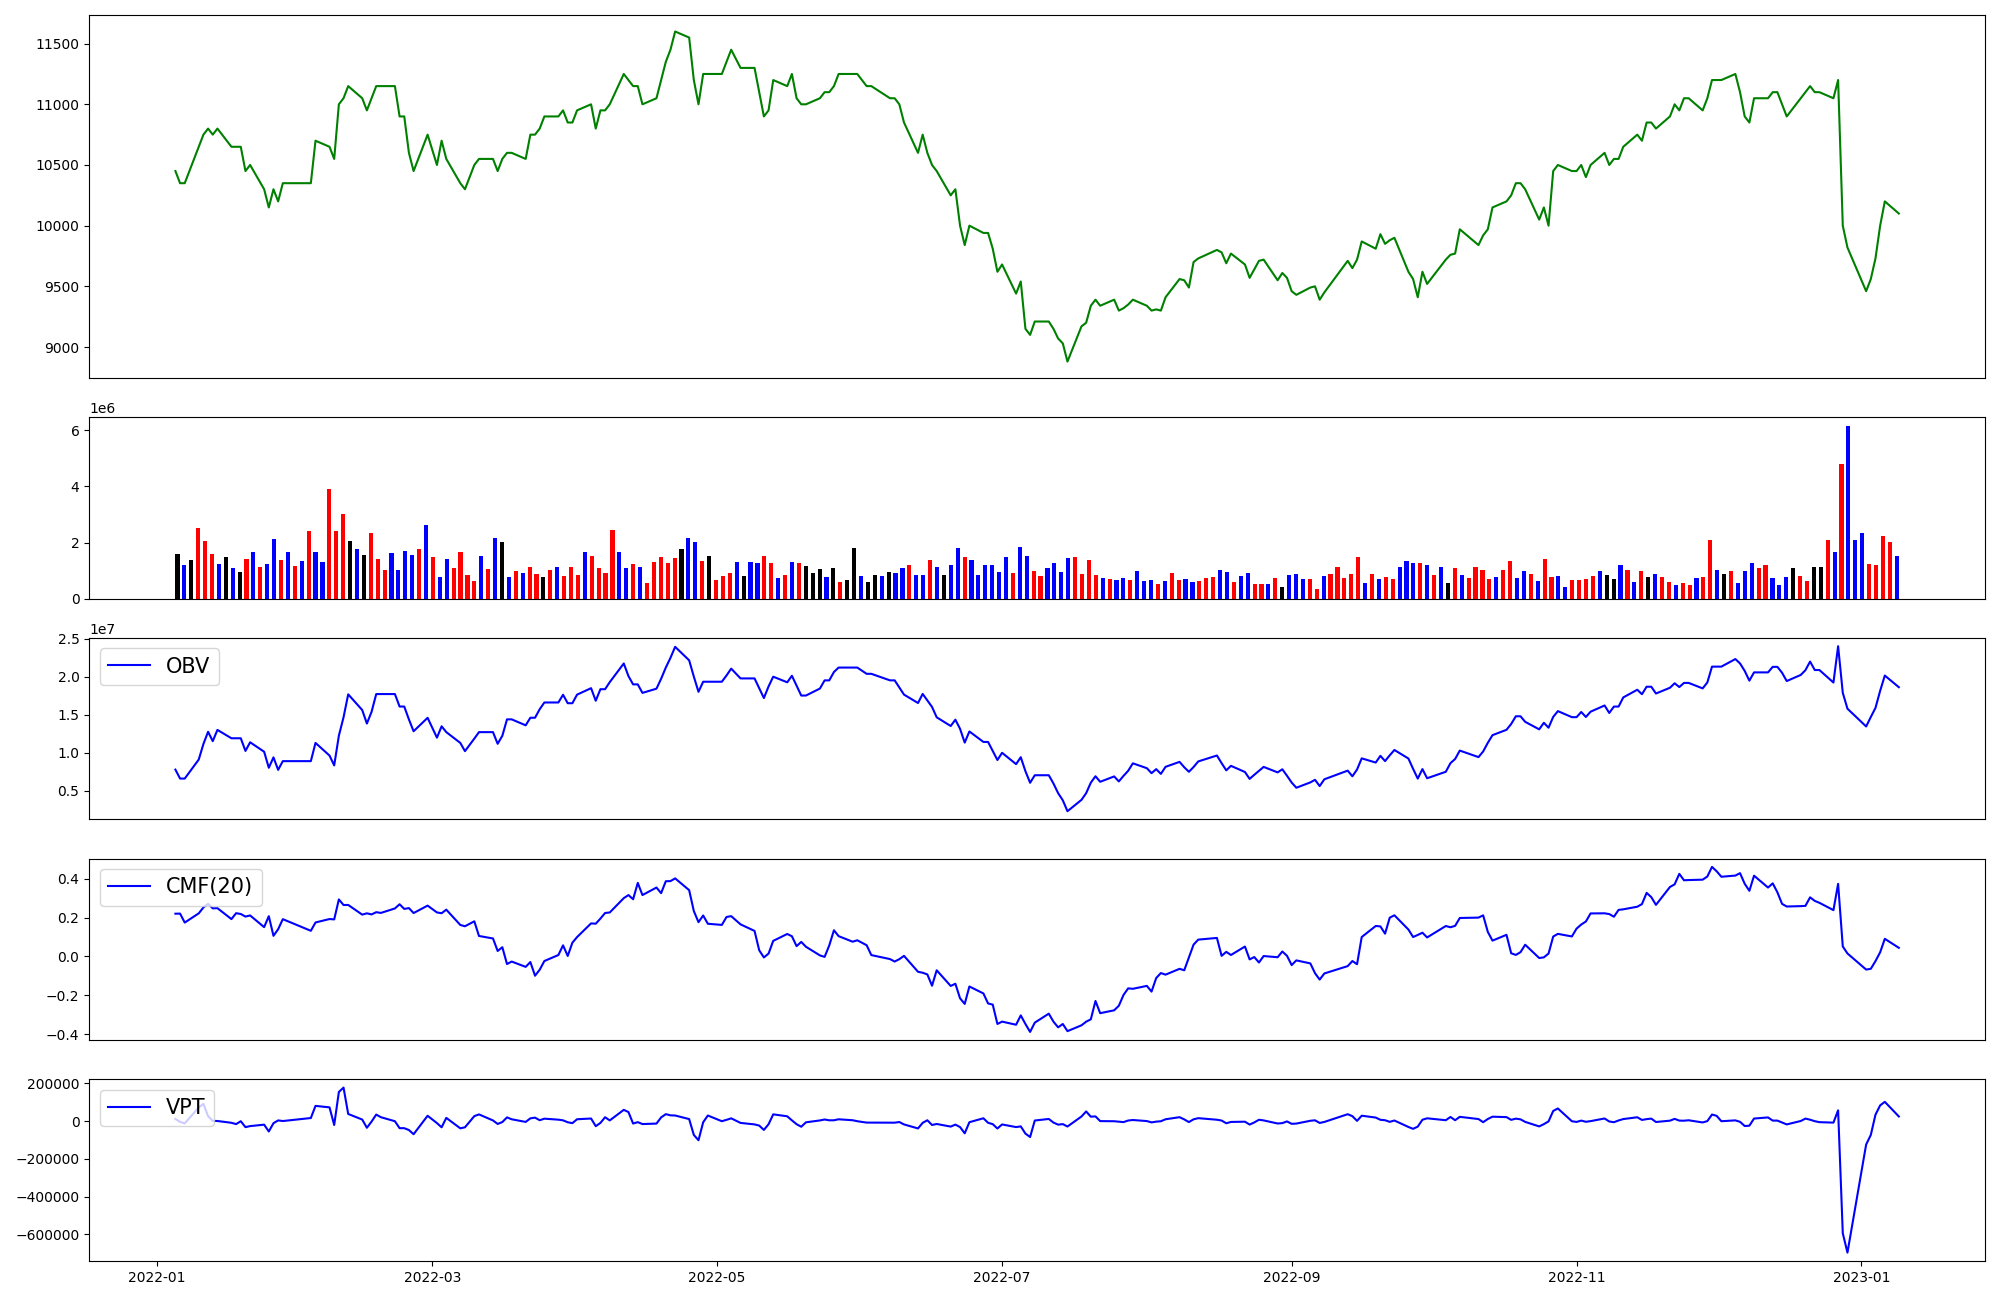Screen dimensions: 2000x1300
Task: Click the tall red volume bar near December's end
Action: [x=1841, y=530]
